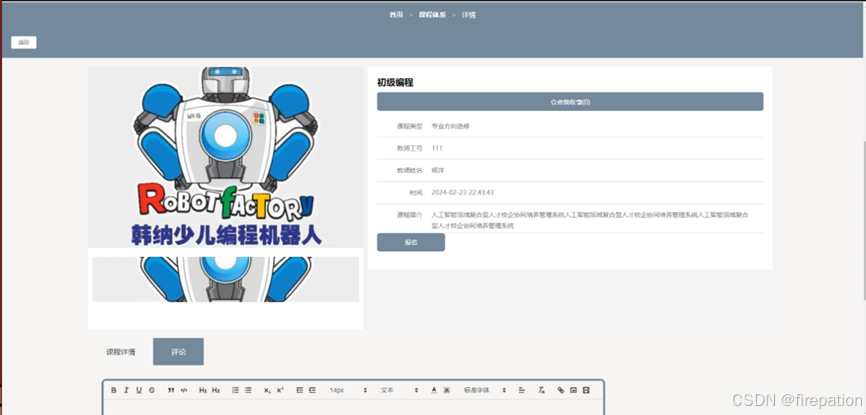Open the text alignment option
The width and height of the screenshot is (866, 415).
click(x=521, y=390)
